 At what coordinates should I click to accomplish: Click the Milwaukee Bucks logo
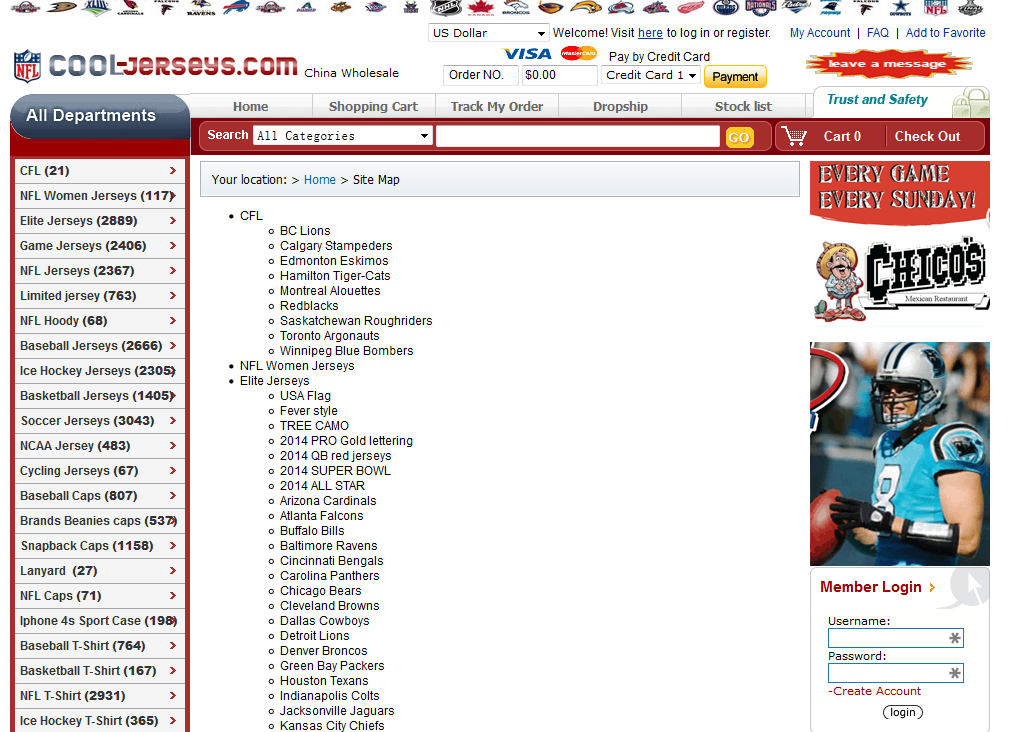[410, 7]
